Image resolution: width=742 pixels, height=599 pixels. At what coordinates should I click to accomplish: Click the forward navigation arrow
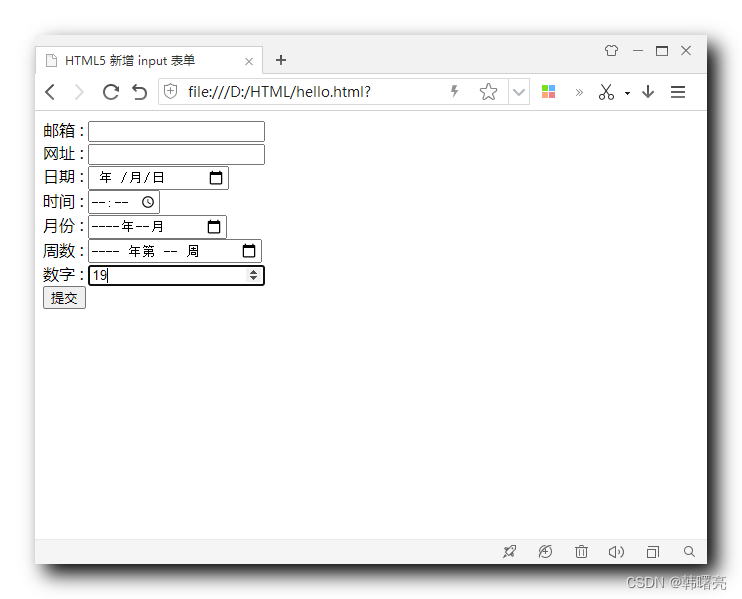[x=79, y=92]
